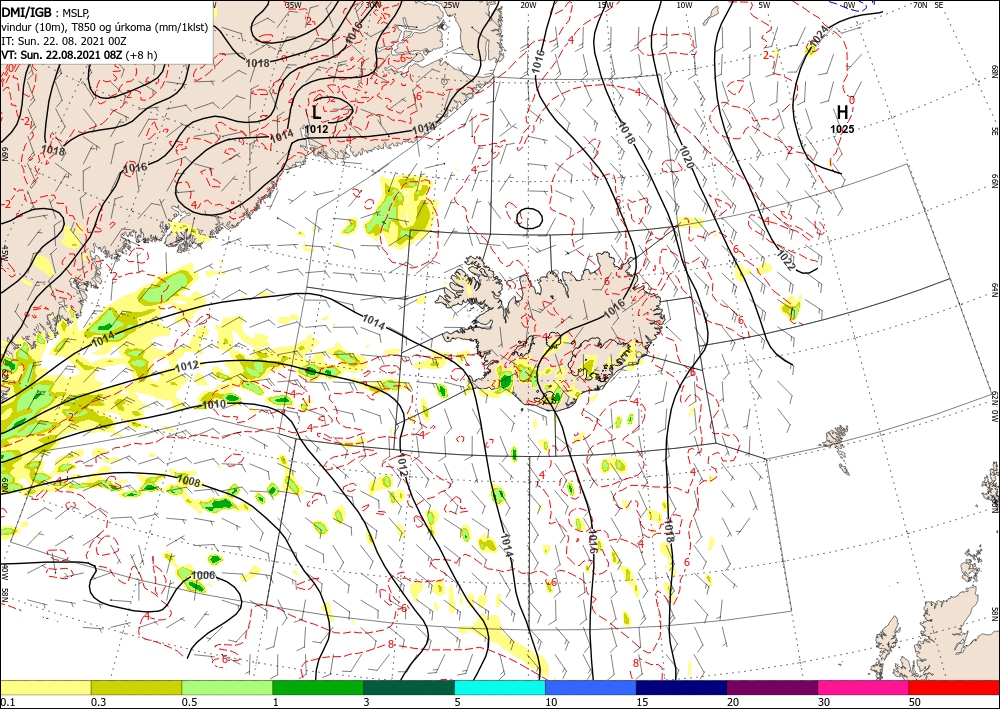Click the '15W' longitude label at top
1000x709 pixels.
[x=605, y=4]
